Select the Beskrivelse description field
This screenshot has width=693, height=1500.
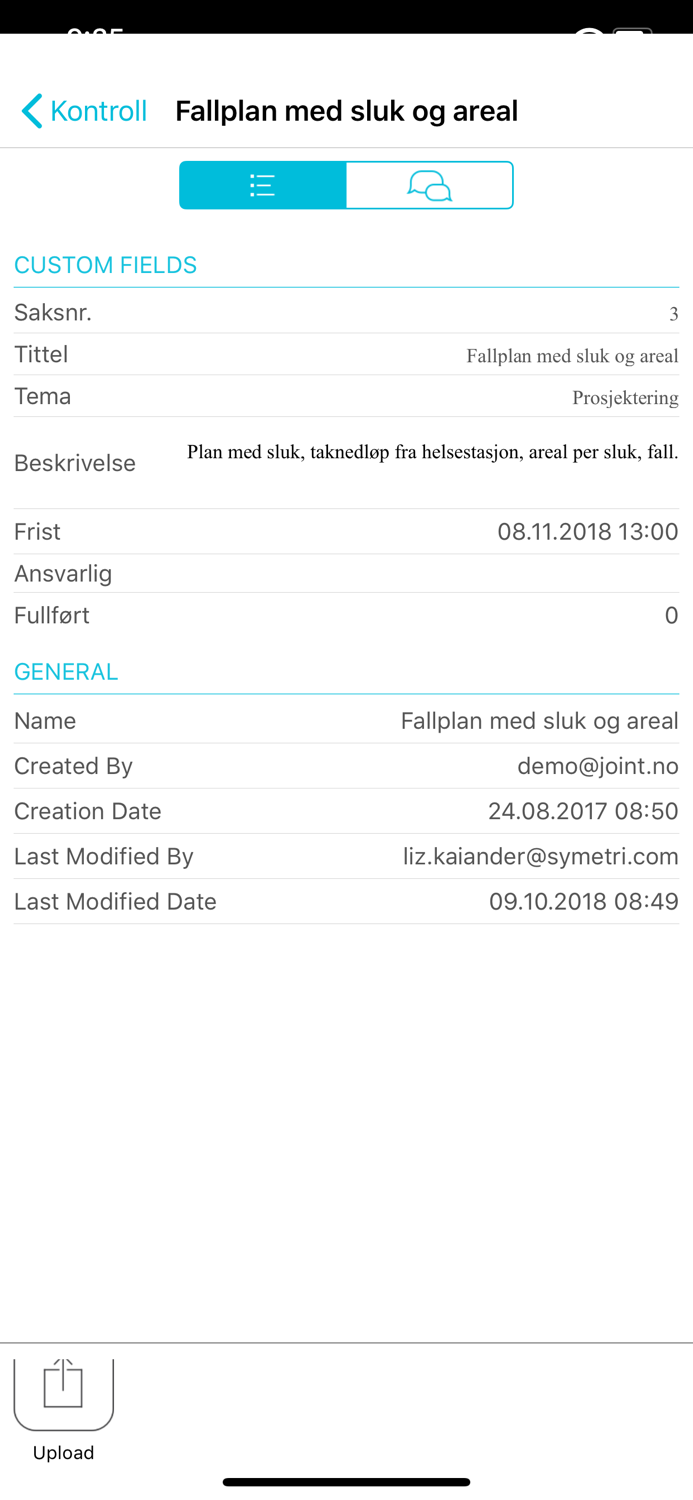346,462
